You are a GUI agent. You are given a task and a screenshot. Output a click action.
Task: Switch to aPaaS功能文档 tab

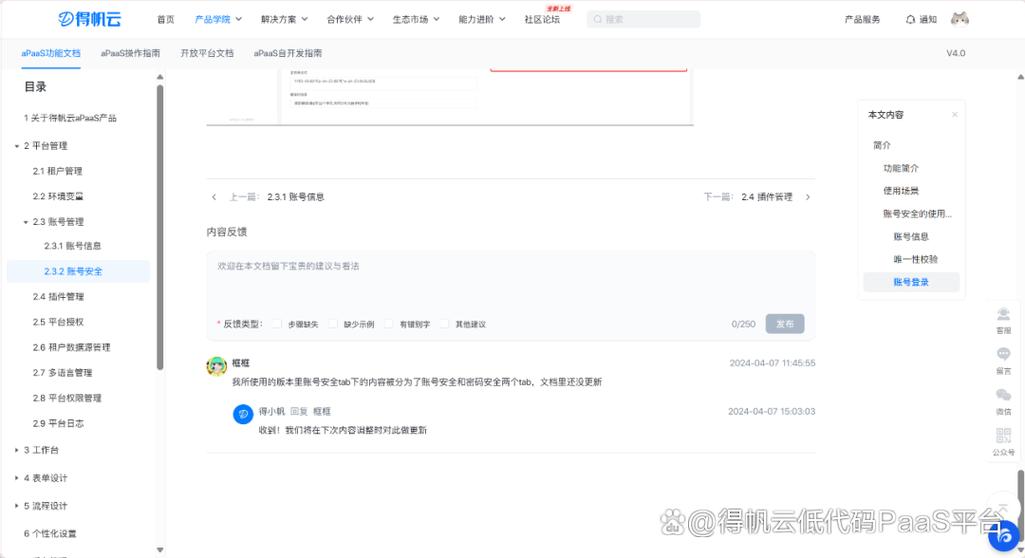point(51,54)
